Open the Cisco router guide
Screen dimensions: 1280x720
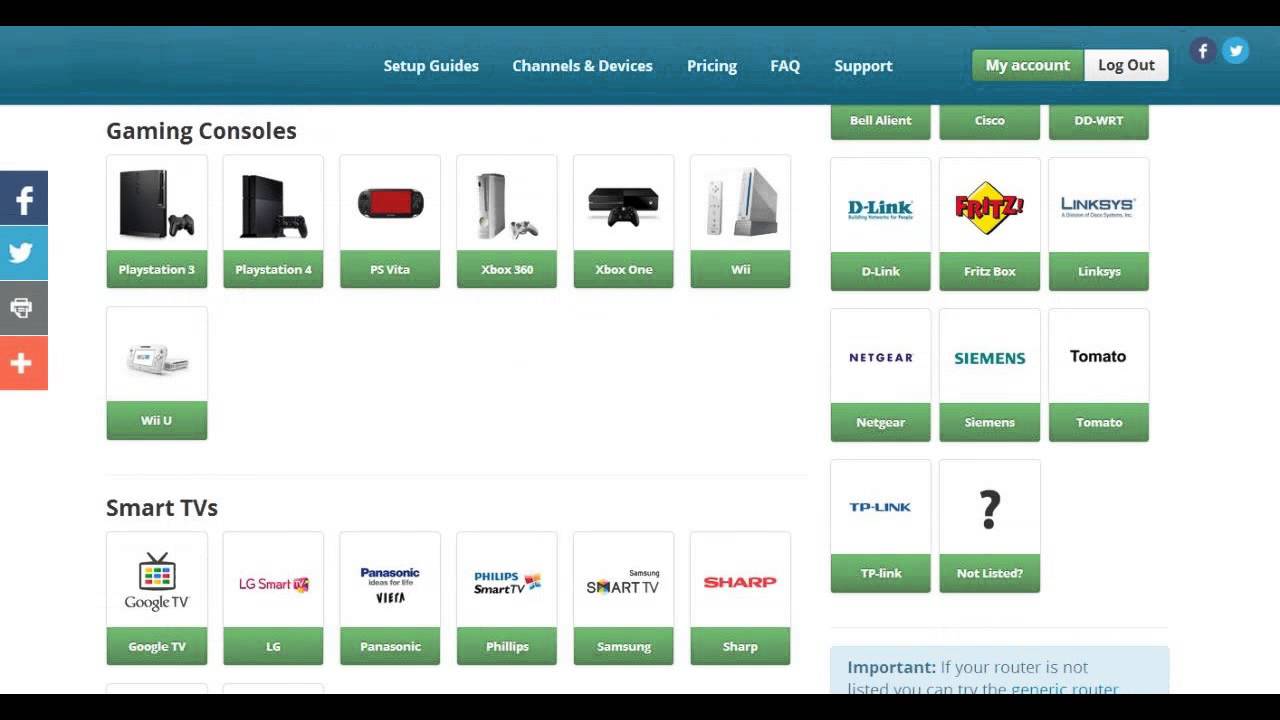point(989,121)
